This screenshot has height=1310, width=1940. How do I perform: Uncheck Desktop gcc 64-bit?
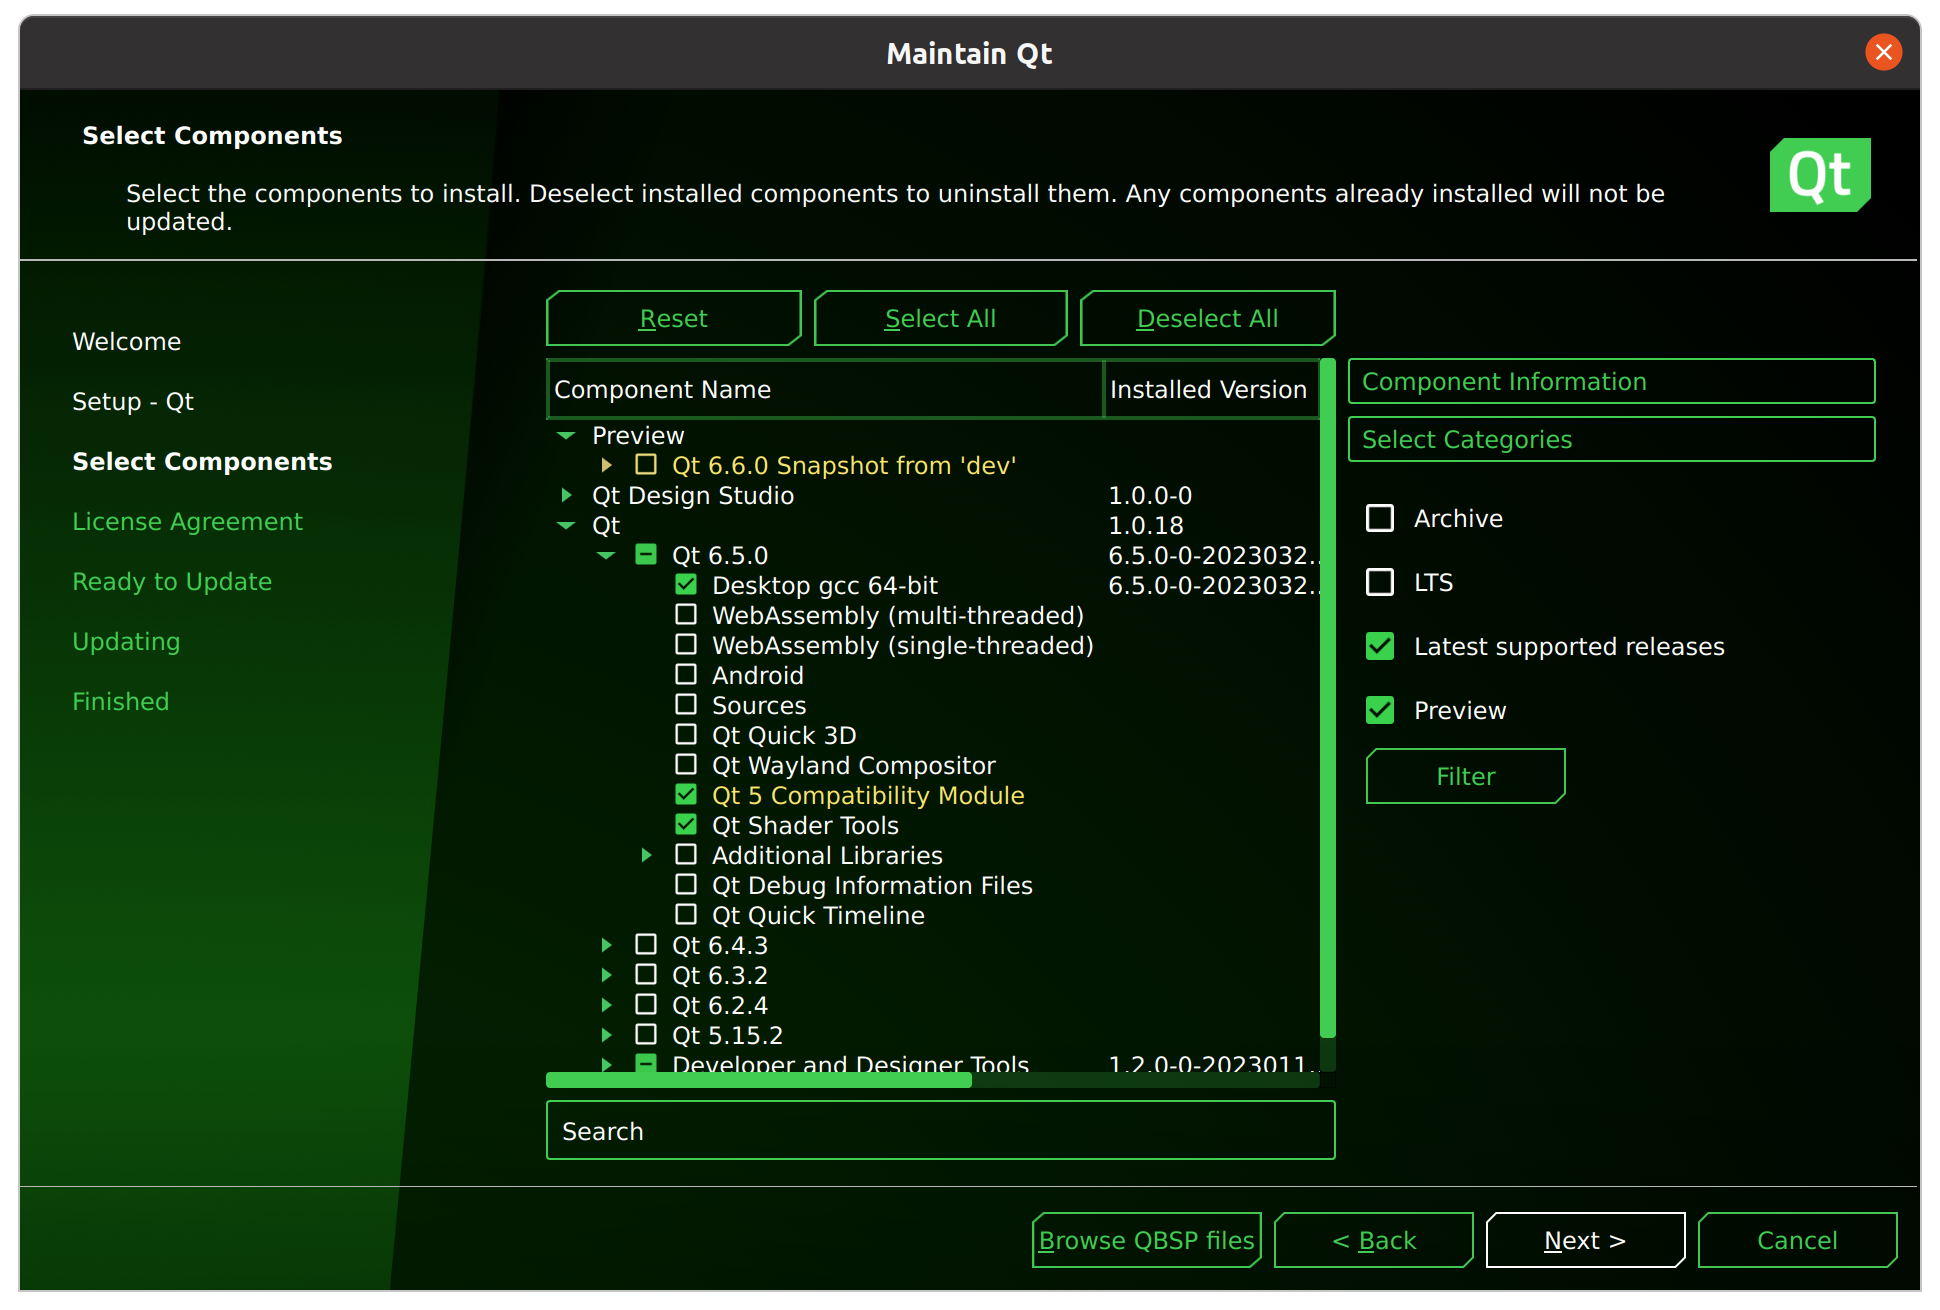click(x=686, y=585)
